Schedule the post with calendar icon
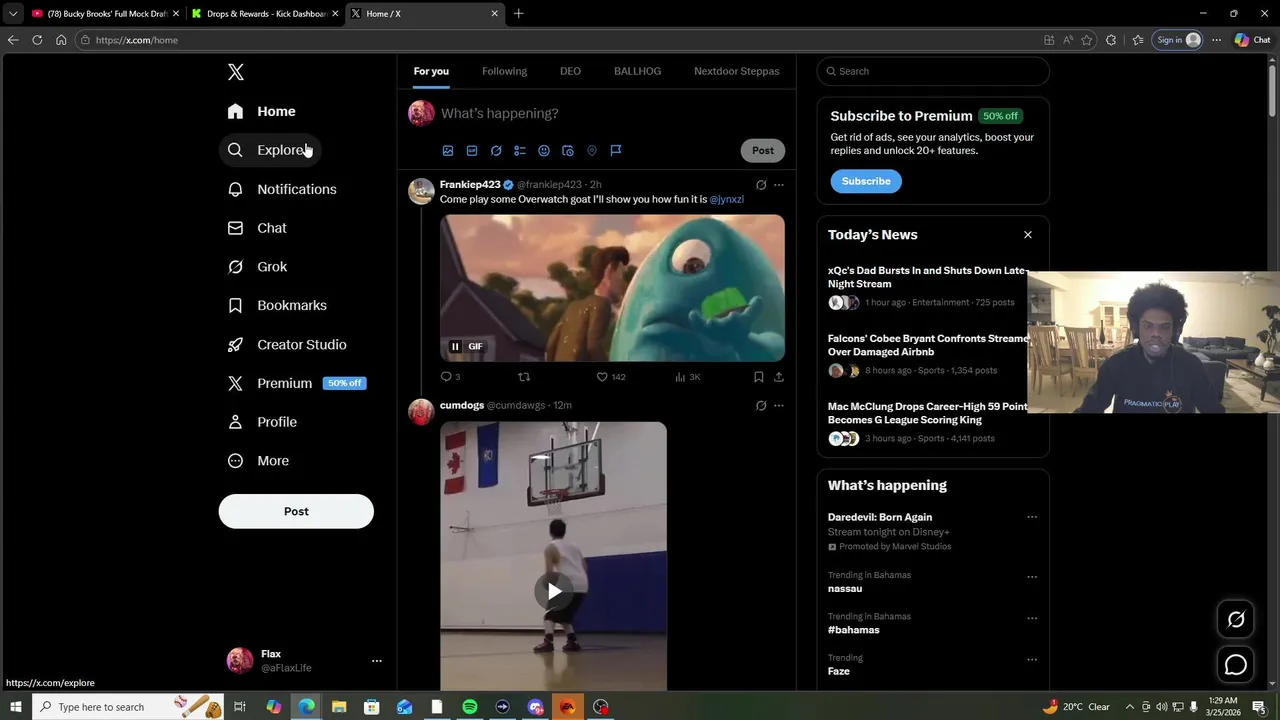 (x=568, y=151)
